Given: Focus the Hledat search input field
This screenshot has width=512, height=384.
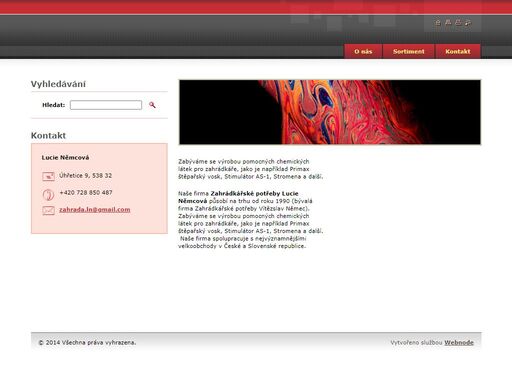Looking at the screenshot, I should pyautogui.click(x=106, y=105).
